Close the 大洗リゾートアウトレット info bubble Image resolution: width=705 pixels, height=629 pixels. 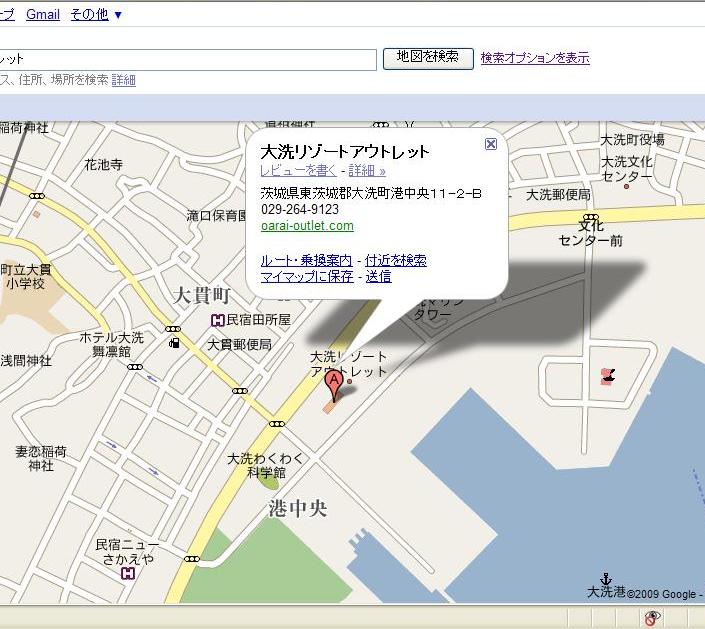[491, 144]
